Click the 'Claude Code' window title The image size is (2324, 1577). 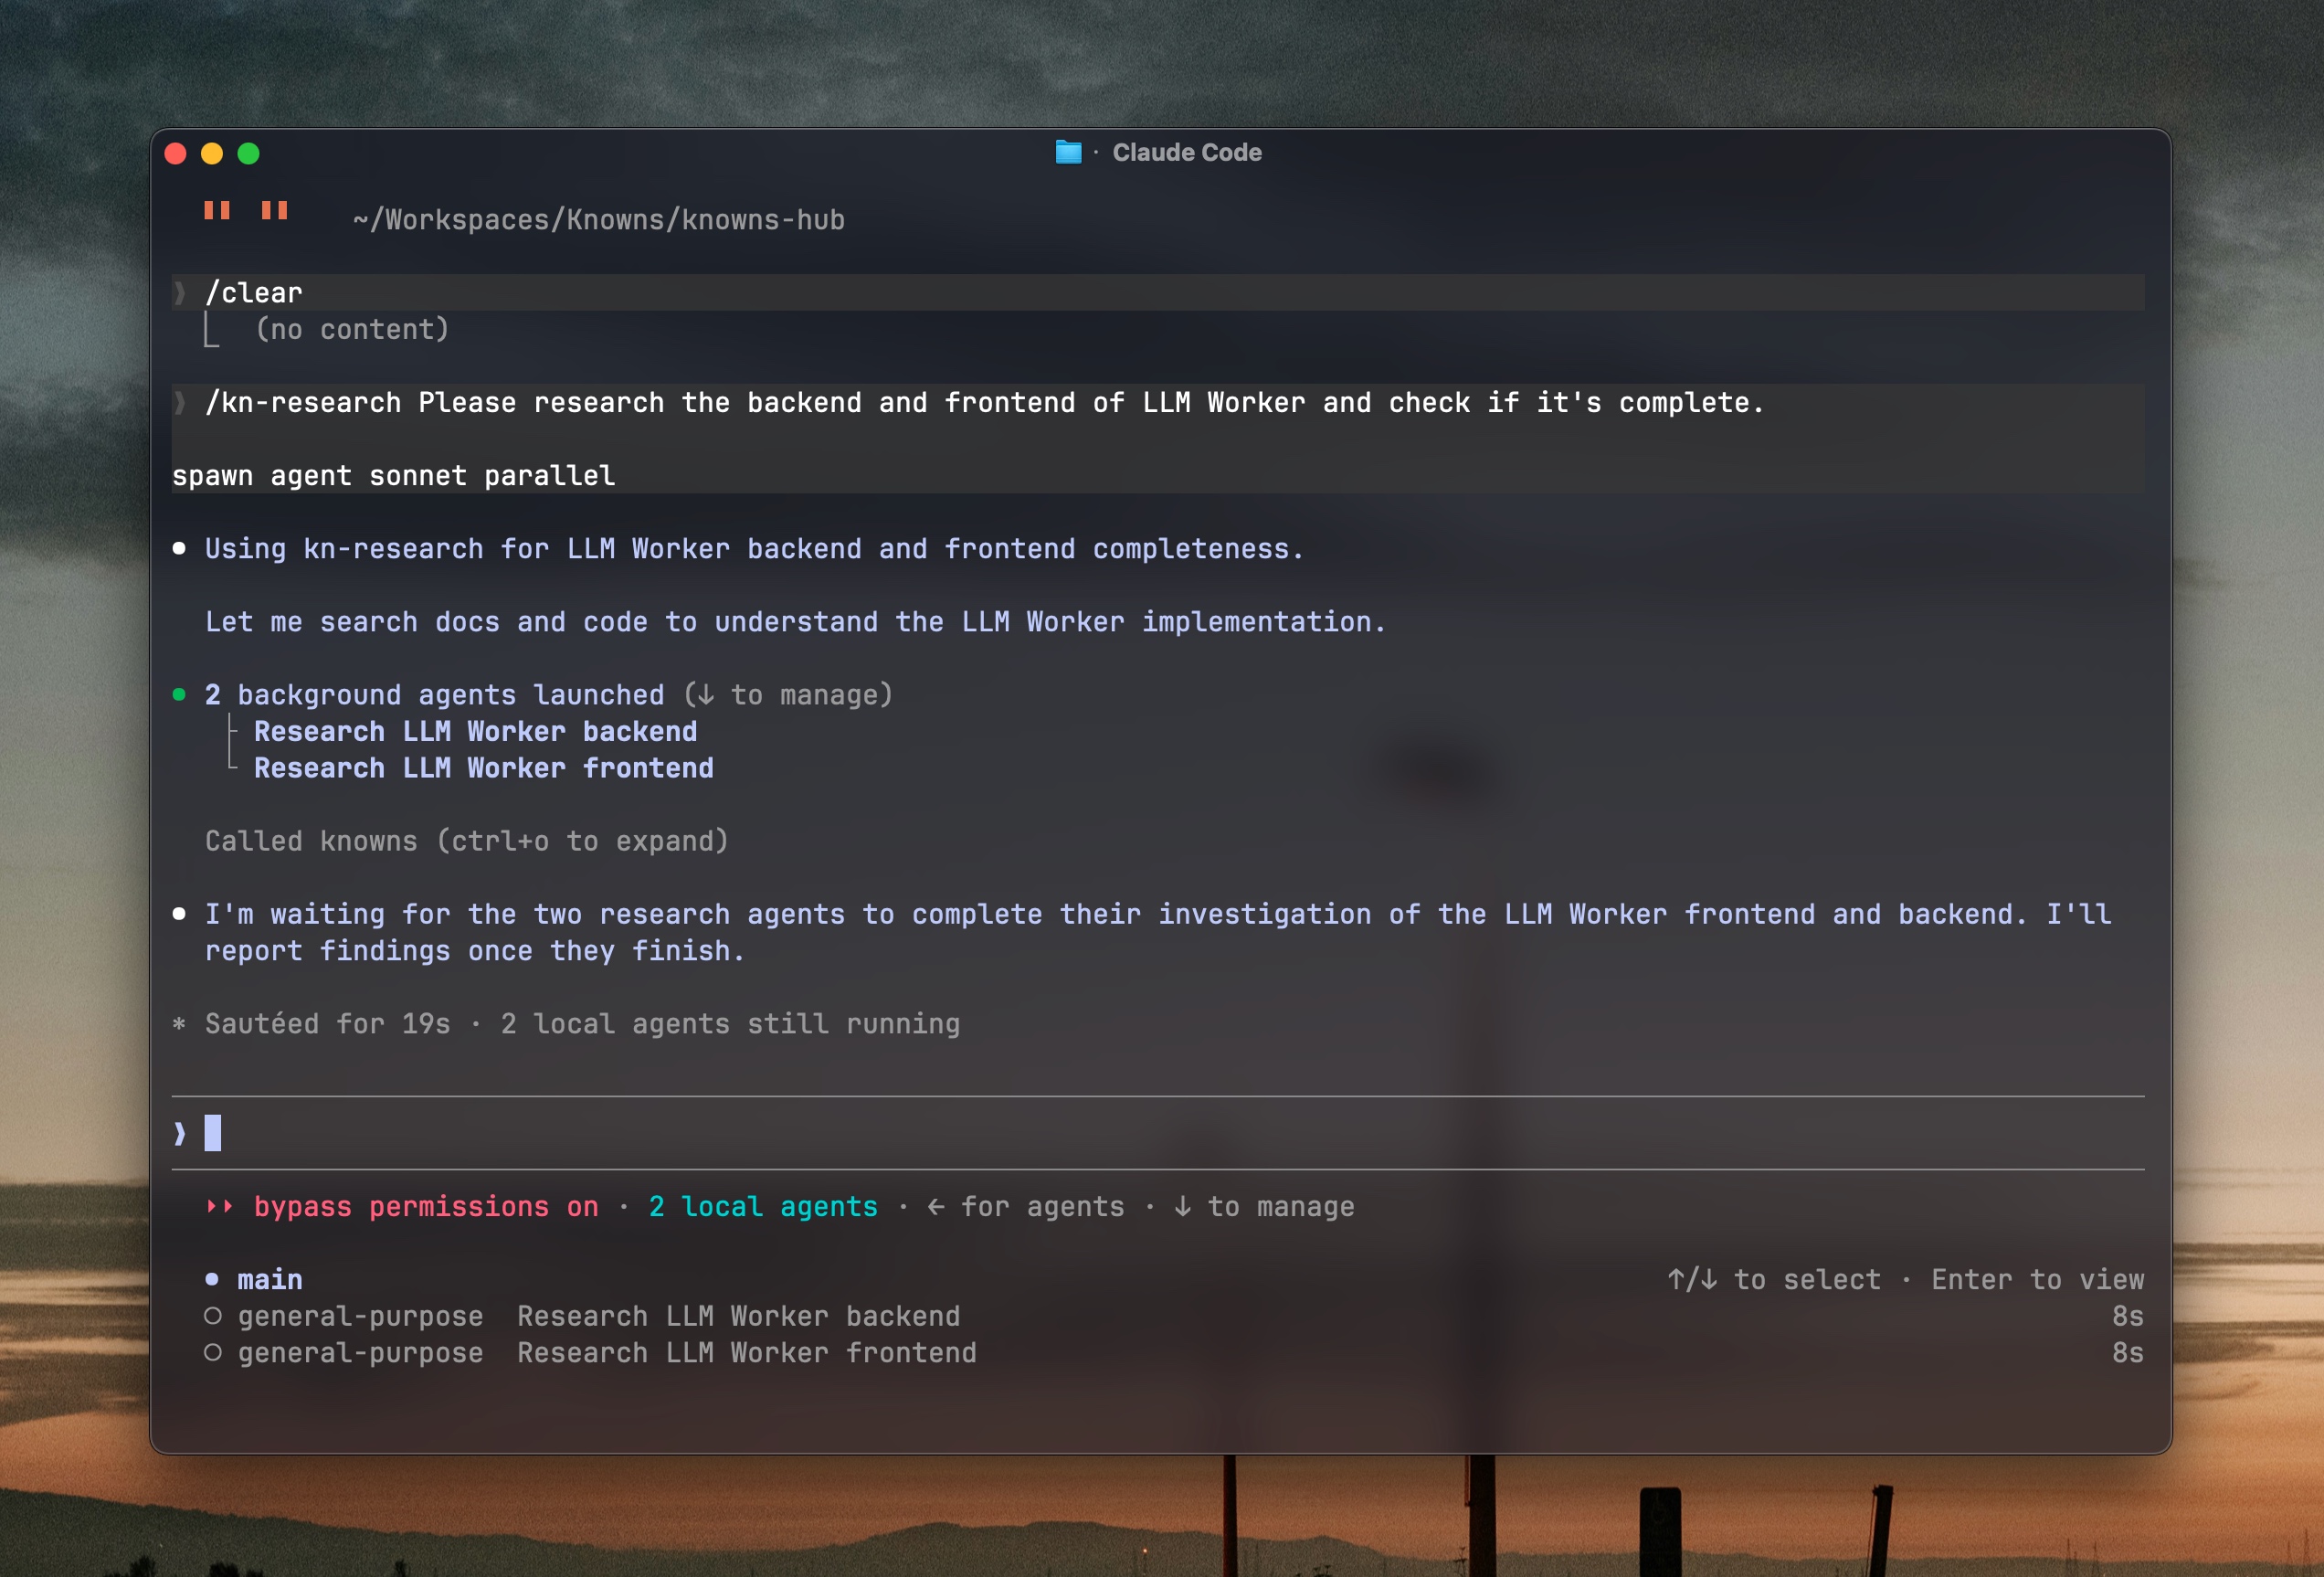point(1187,152)
